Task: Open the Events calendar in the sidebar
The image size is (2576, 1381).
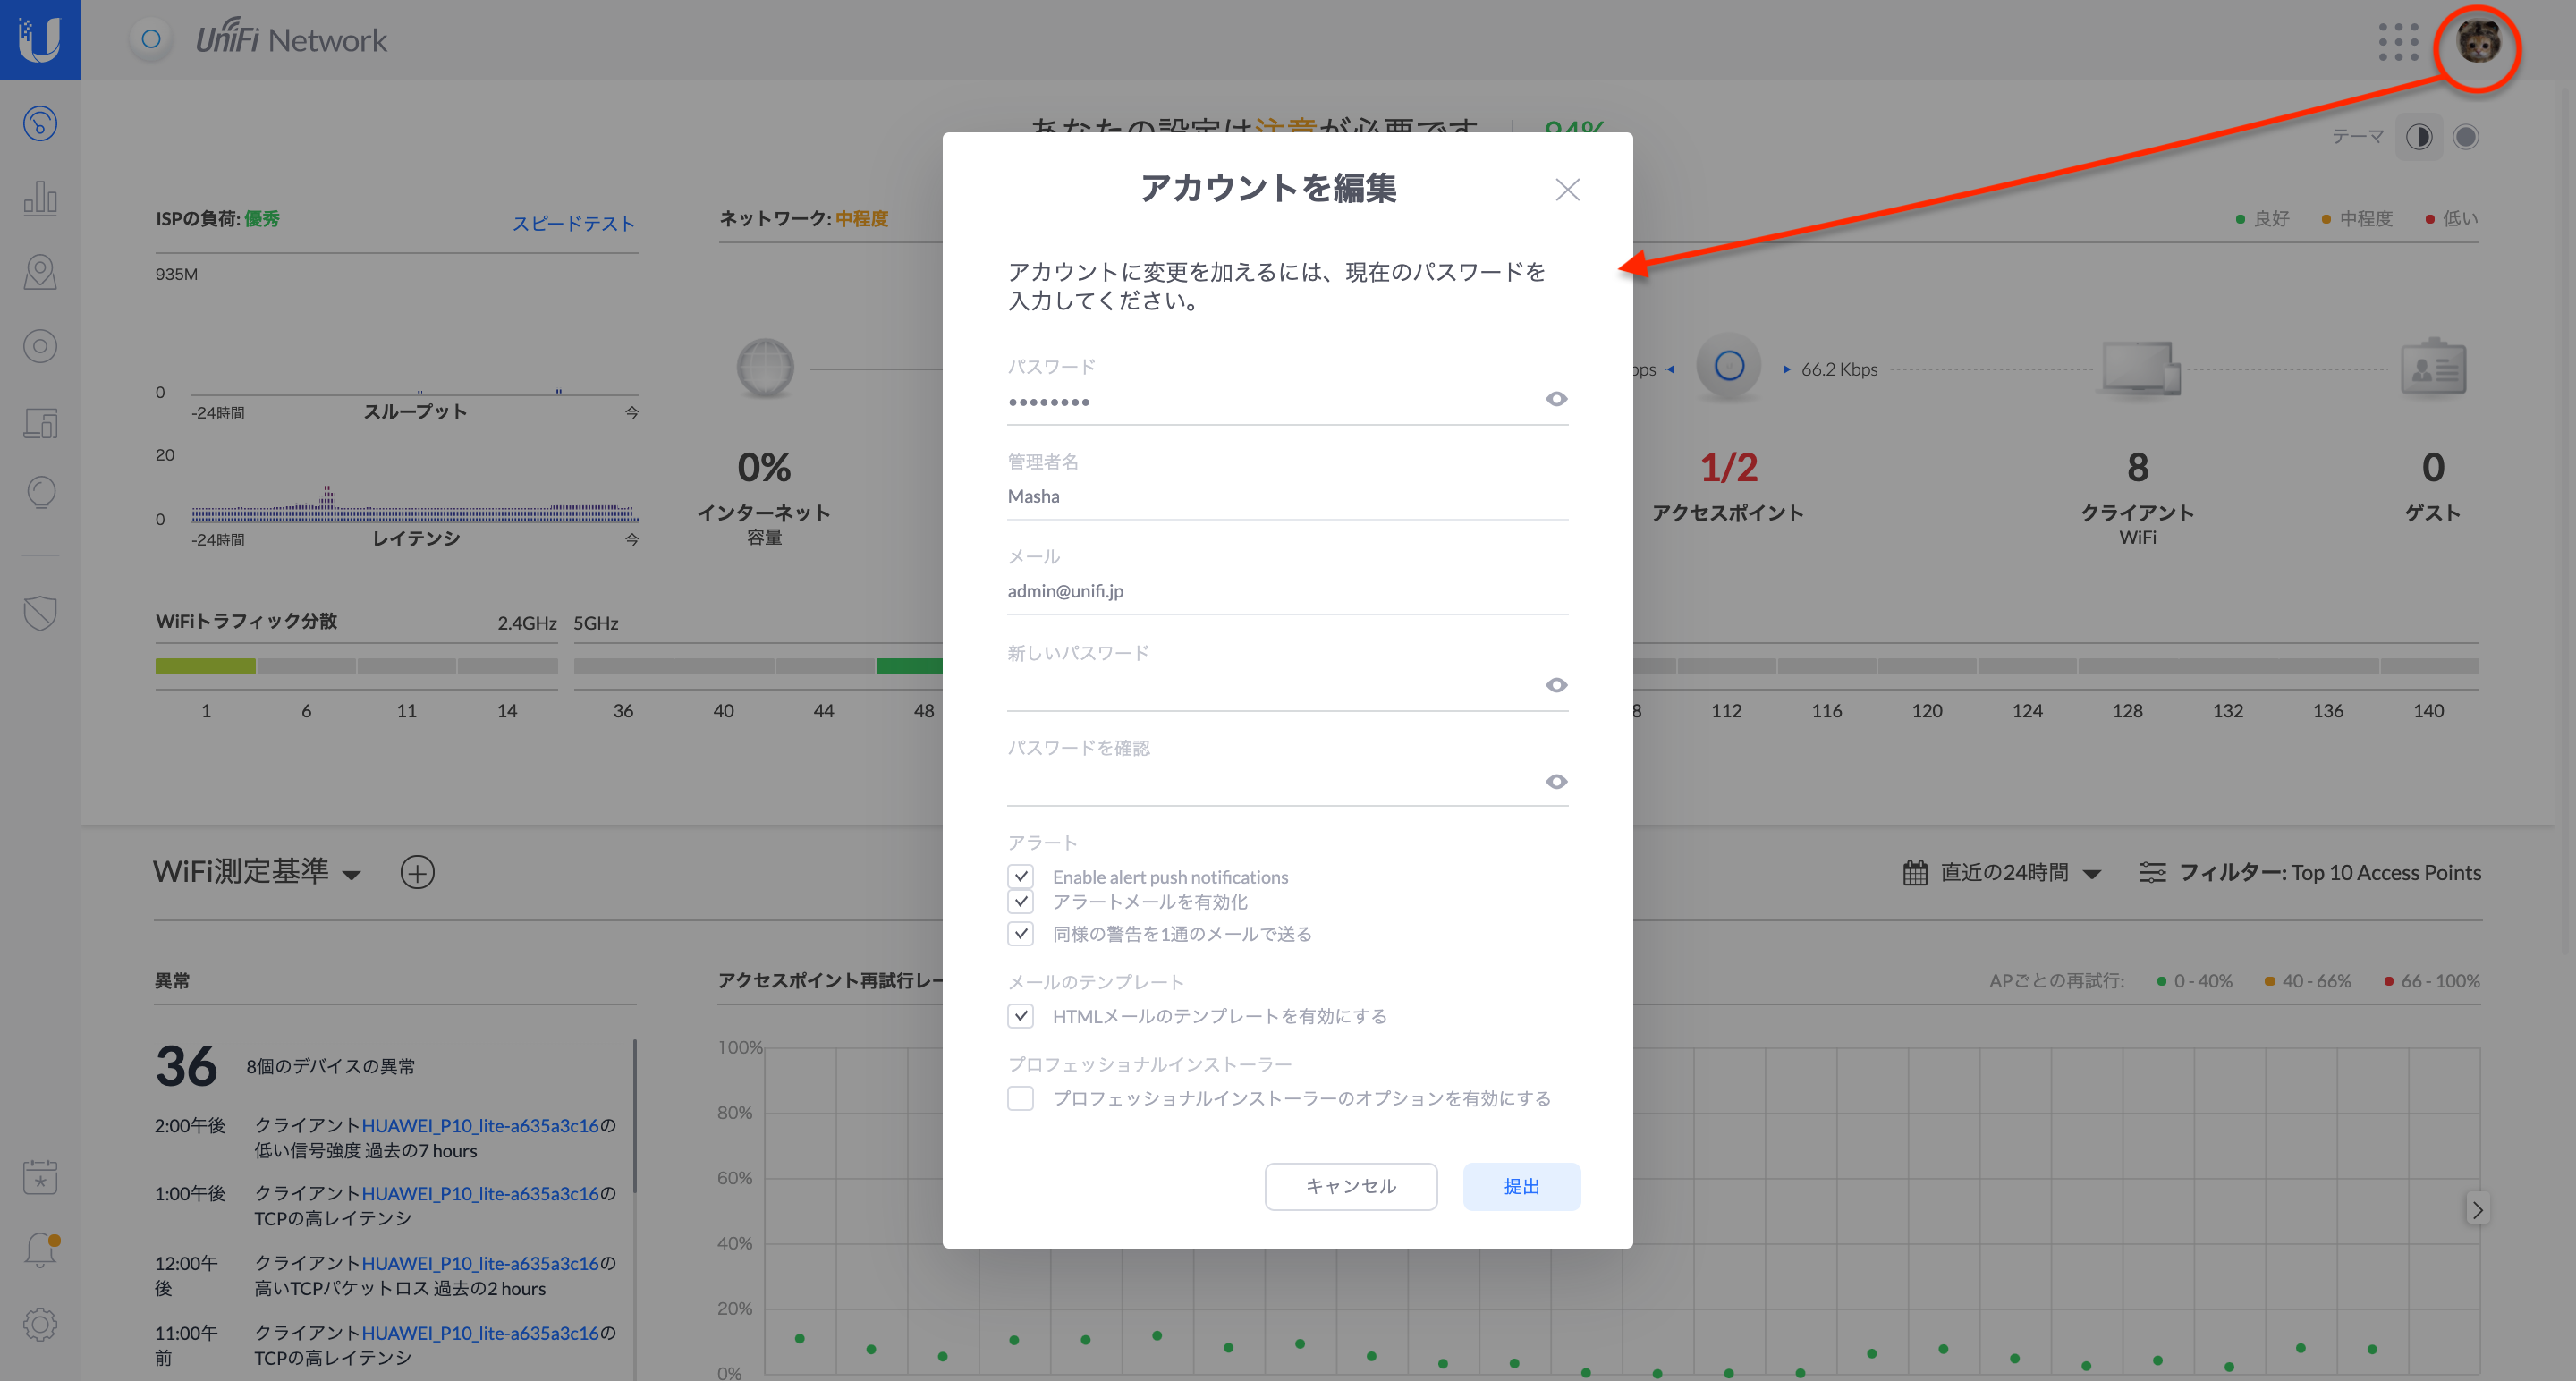Action: tap(40, 1177)
